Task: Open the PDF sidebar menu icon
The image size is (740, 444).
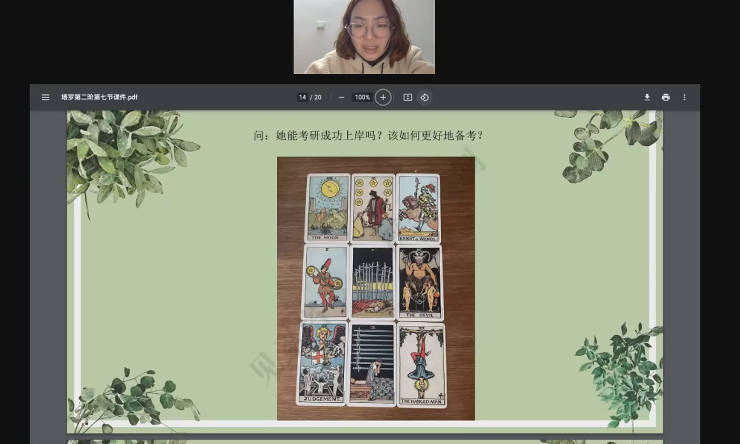Action: (45, 97)
